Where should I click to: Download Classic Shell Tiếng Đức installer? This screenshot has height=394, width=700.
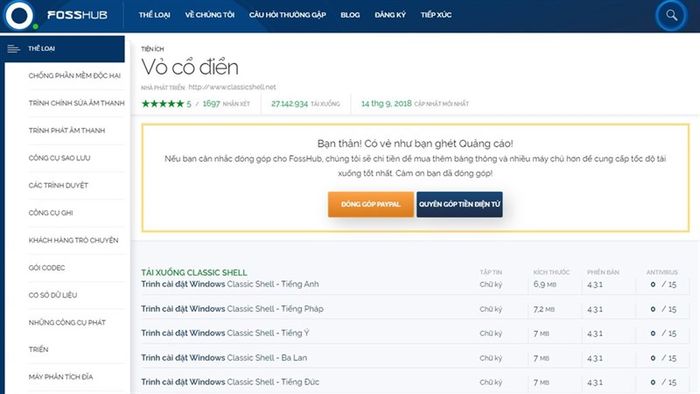[230, 382]
